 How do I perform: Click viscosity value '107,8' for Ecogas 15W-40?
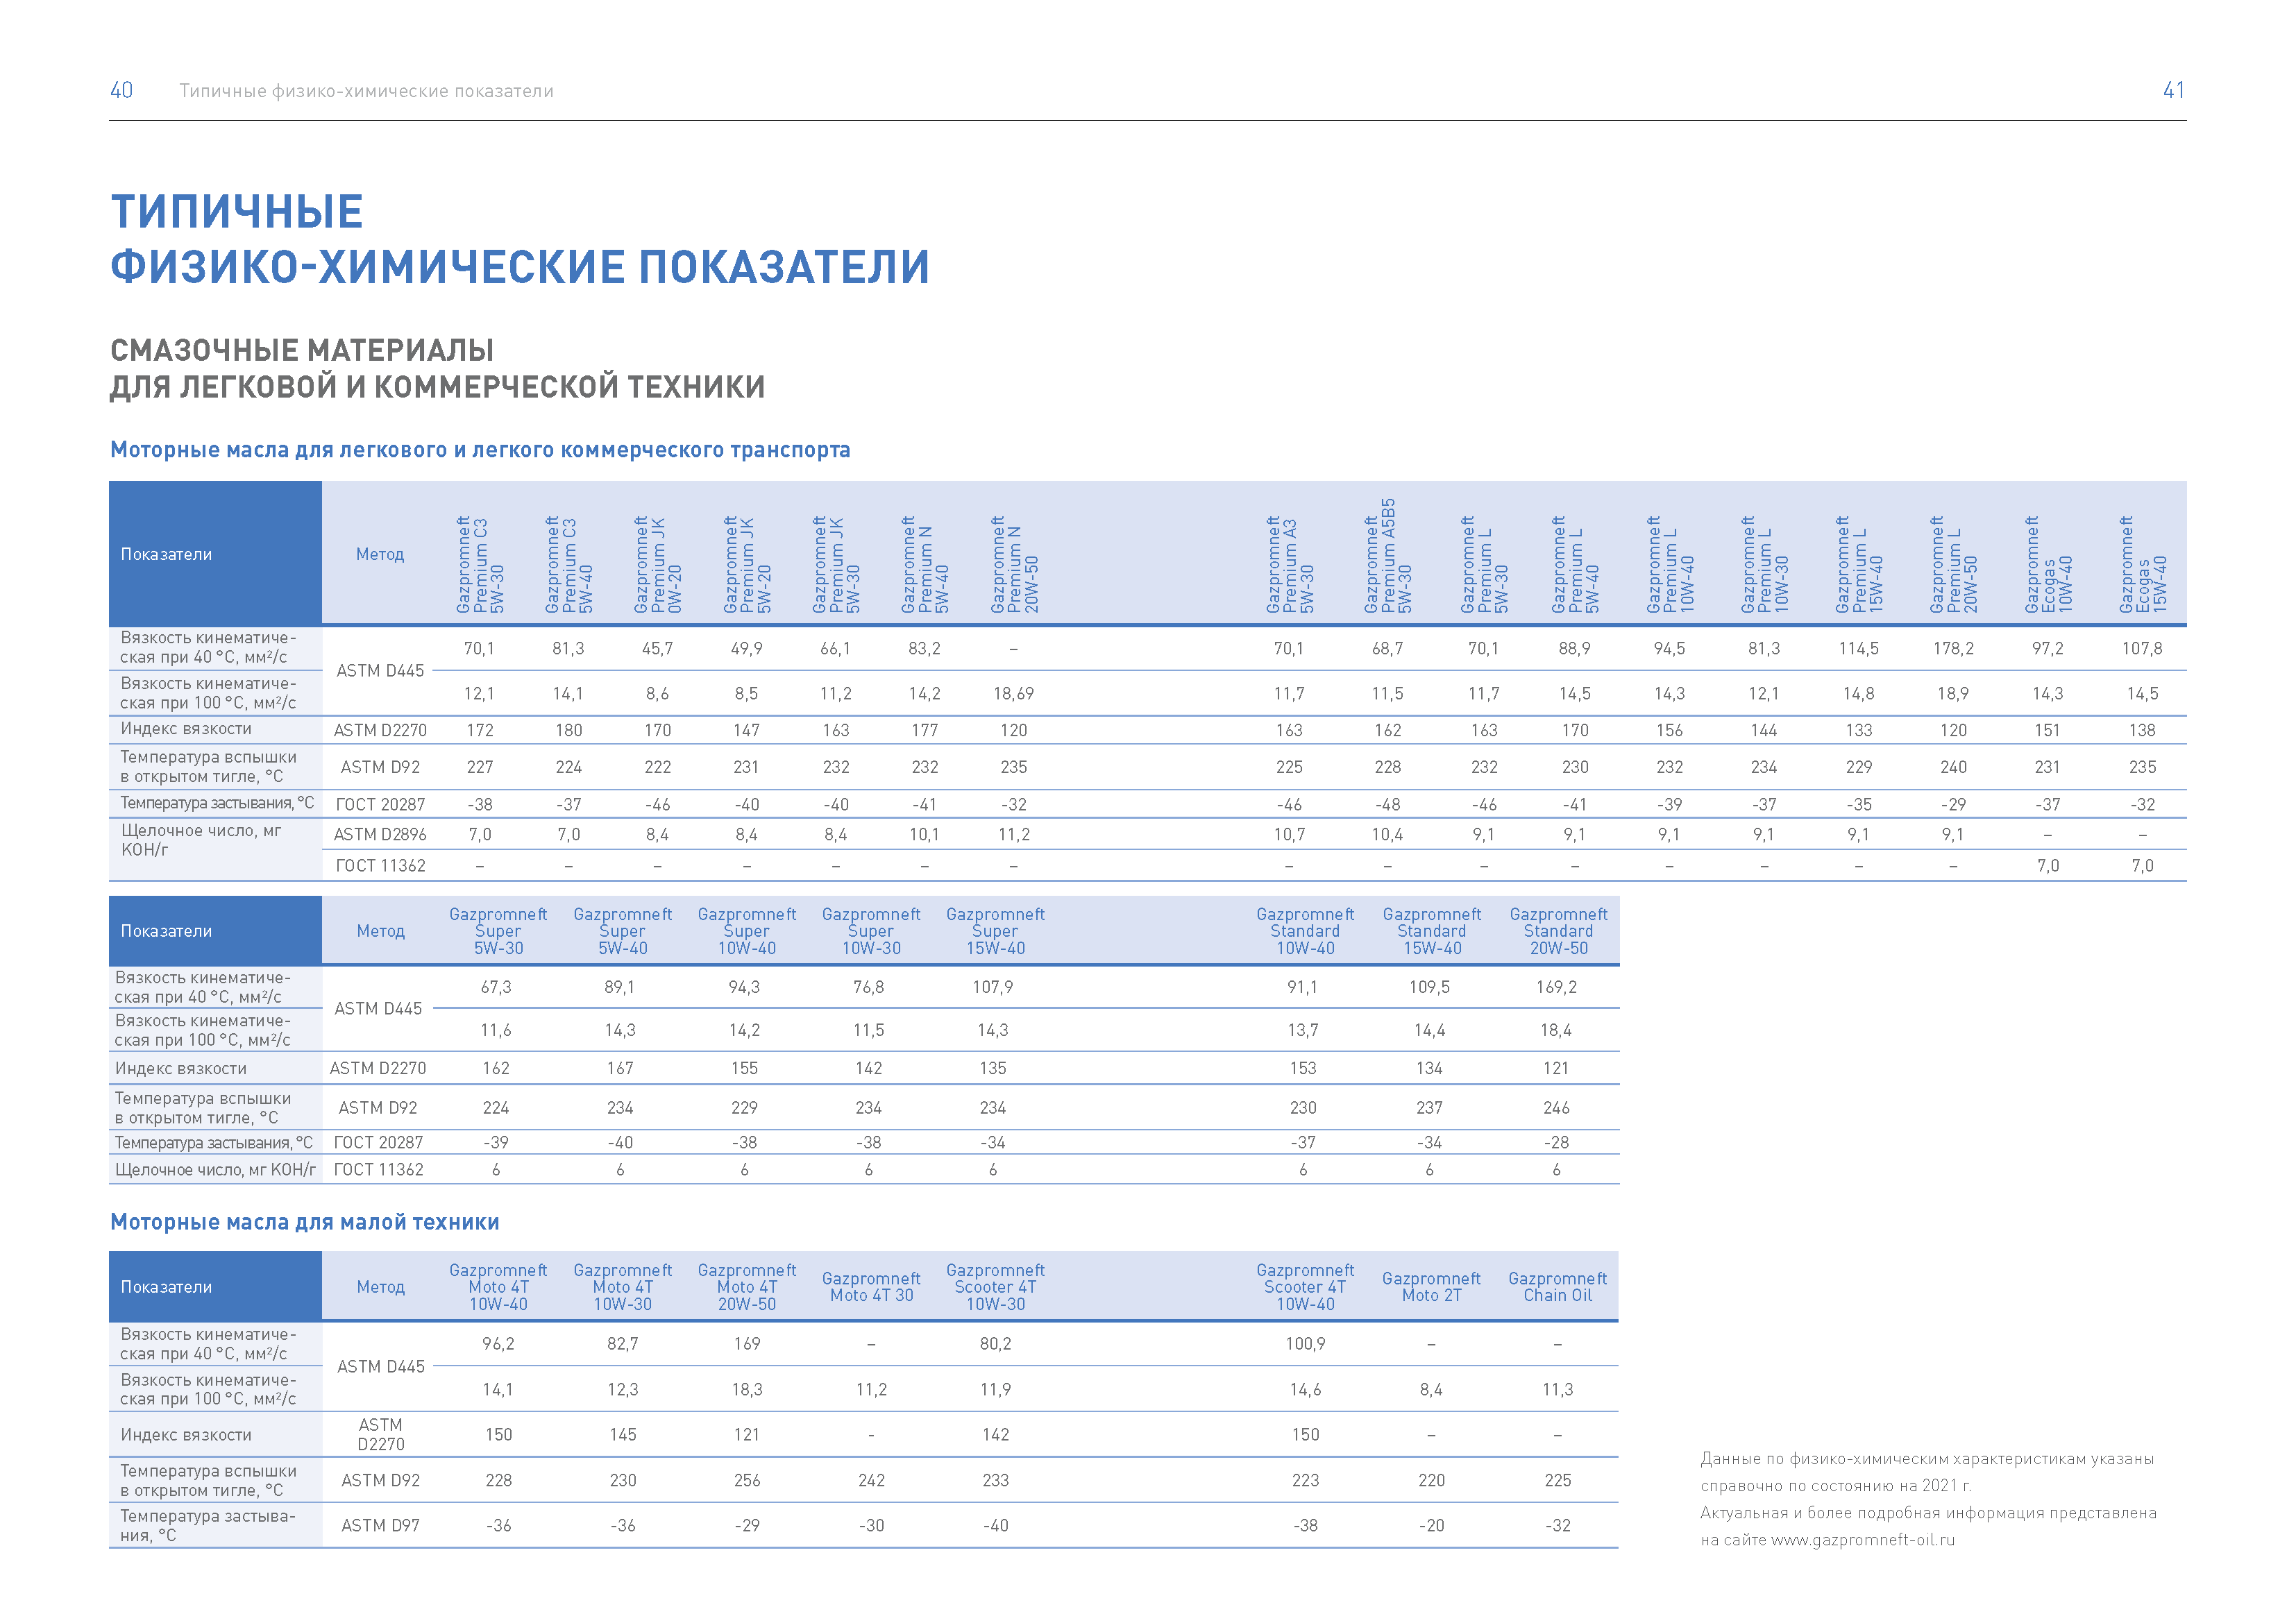click(x=2142, y=648)
